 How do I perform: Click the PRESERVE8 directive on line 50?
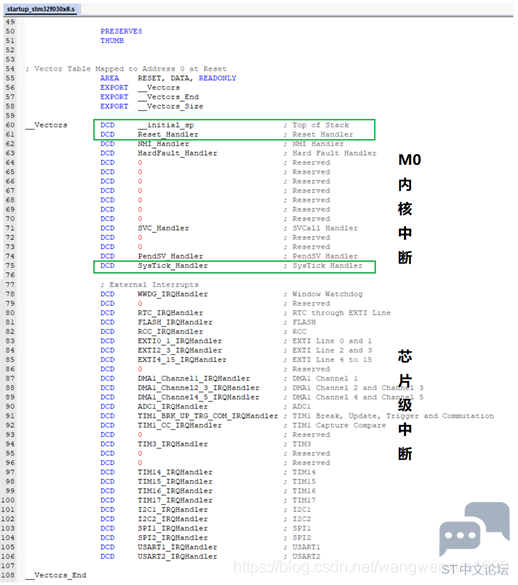point(121,31)
